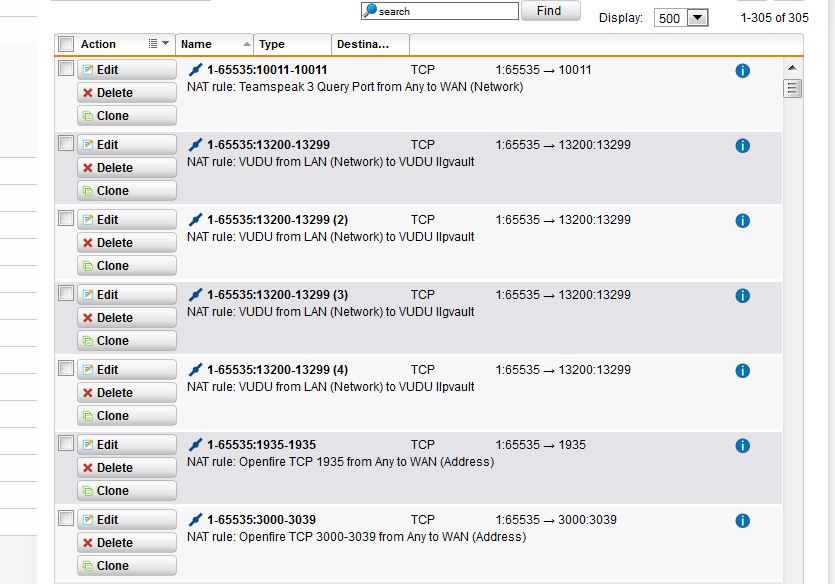Image resolution: width=835 pixels, height=584 pixels.
Task: Click the '1-305 of 305' pagination text
Action: [774, 18]
